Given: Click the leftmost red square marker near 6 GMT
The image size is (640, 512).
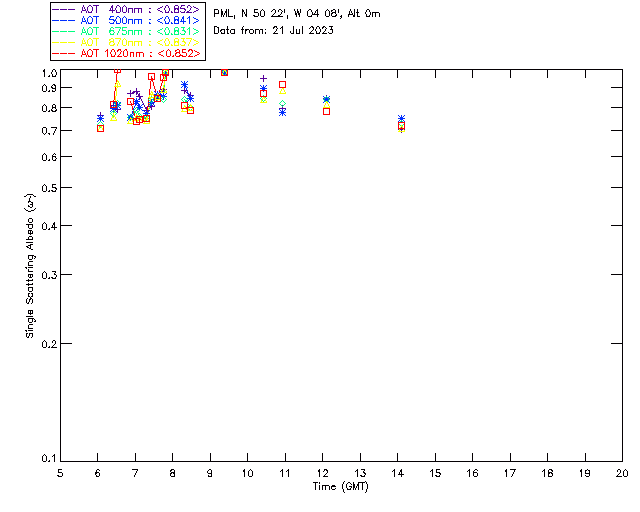Looking at the screenshot, I should tap(100, 128).
